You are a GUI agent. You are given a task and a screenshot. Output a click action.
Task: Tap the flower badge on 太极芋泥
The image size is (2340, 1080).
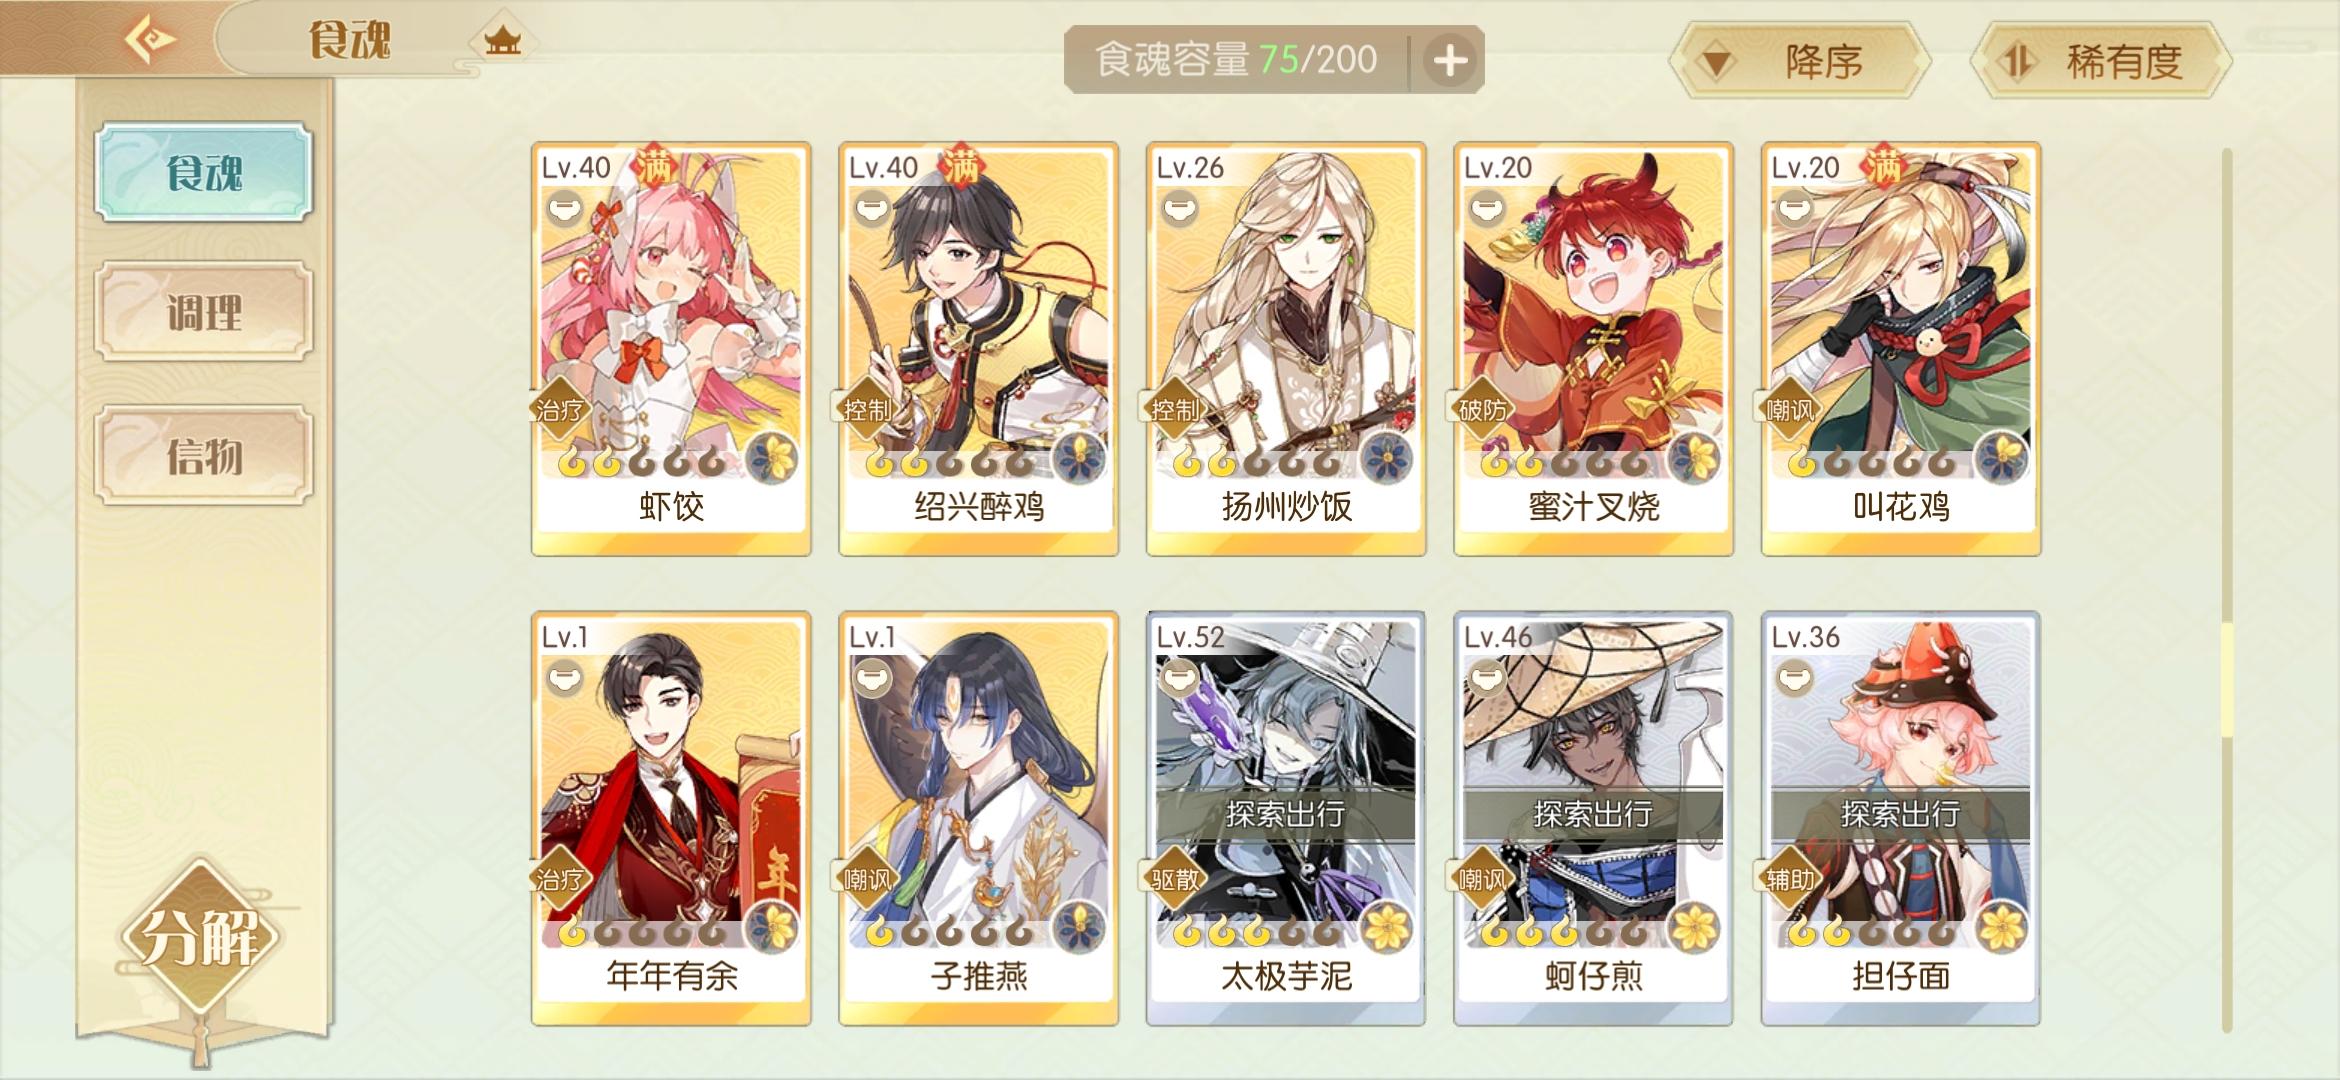(1386, 927)
